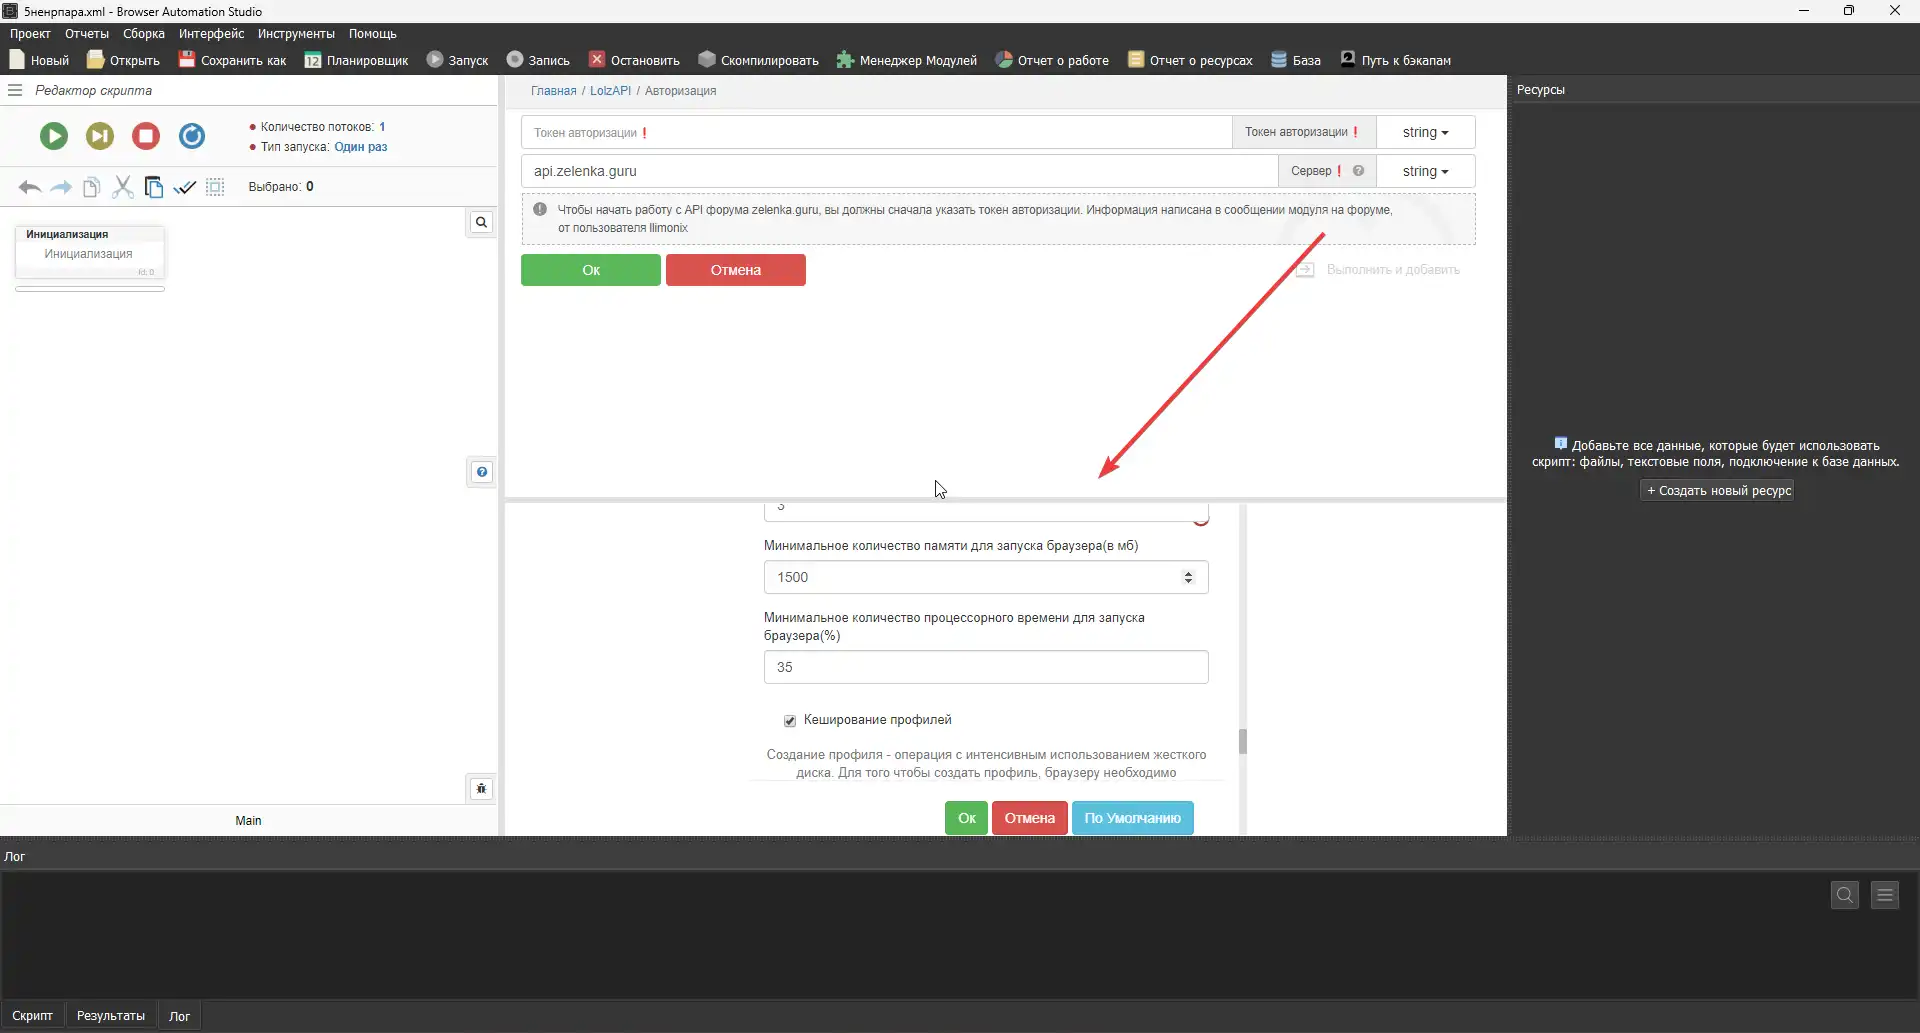Click the Select all dashed-square icon

(215, 187)
